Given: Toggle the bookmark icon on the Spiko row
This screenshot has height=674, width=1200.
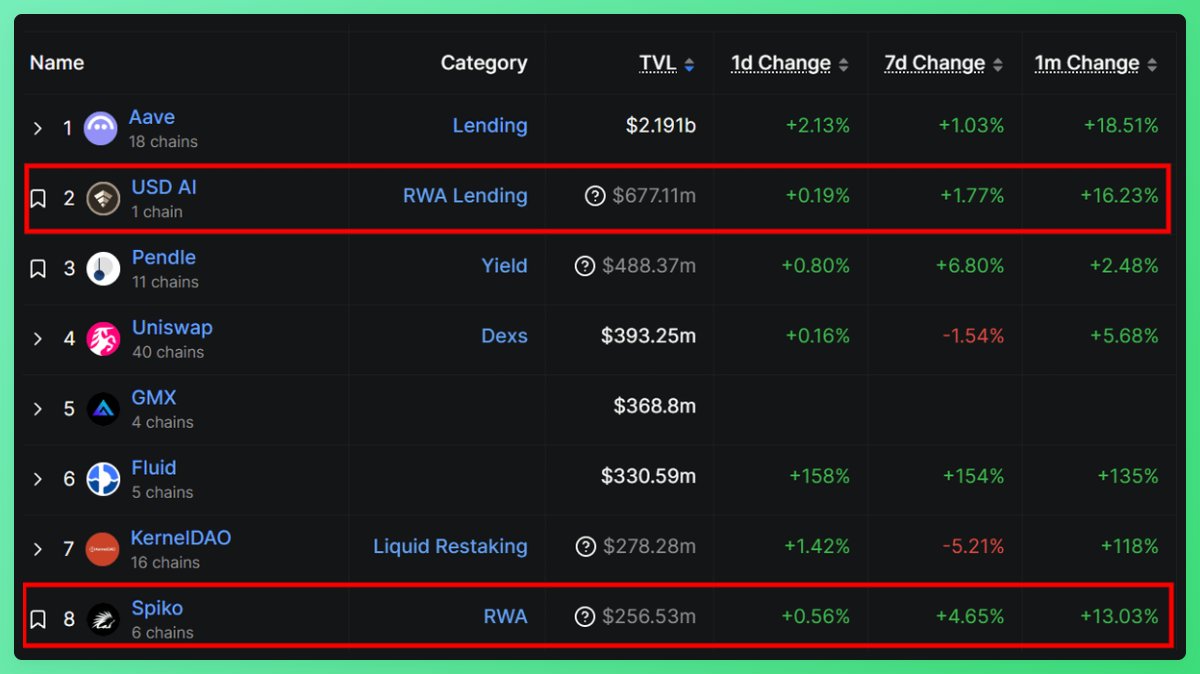Looking at the screenshot, I should click(38, 617).
